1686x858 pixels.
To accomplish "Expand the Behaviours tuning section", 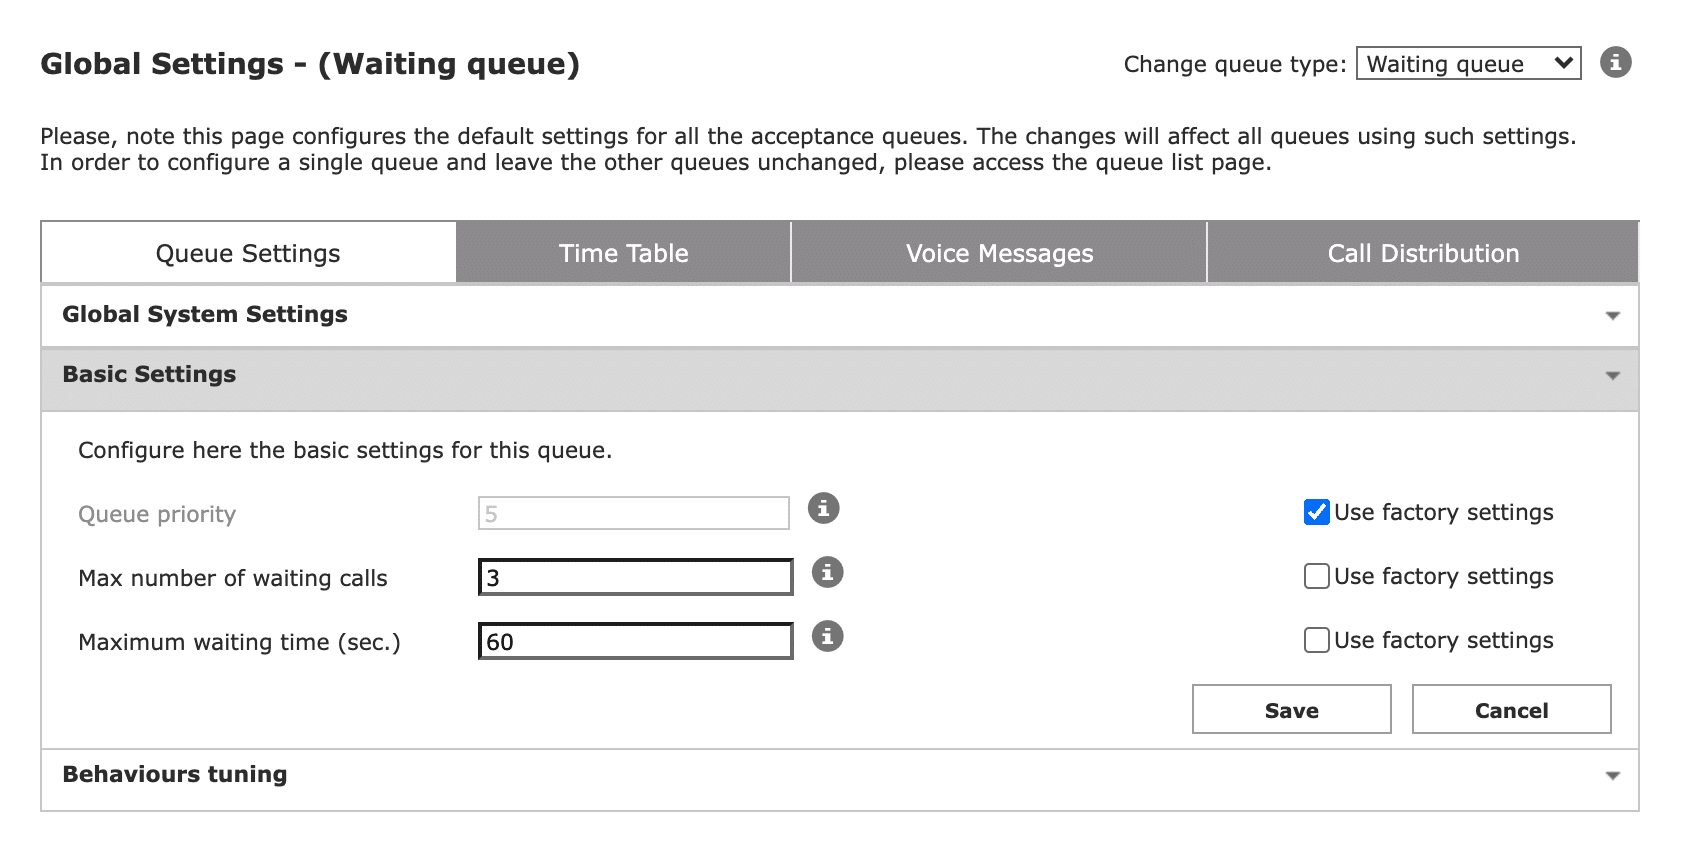I will (x=1612, y=776).
